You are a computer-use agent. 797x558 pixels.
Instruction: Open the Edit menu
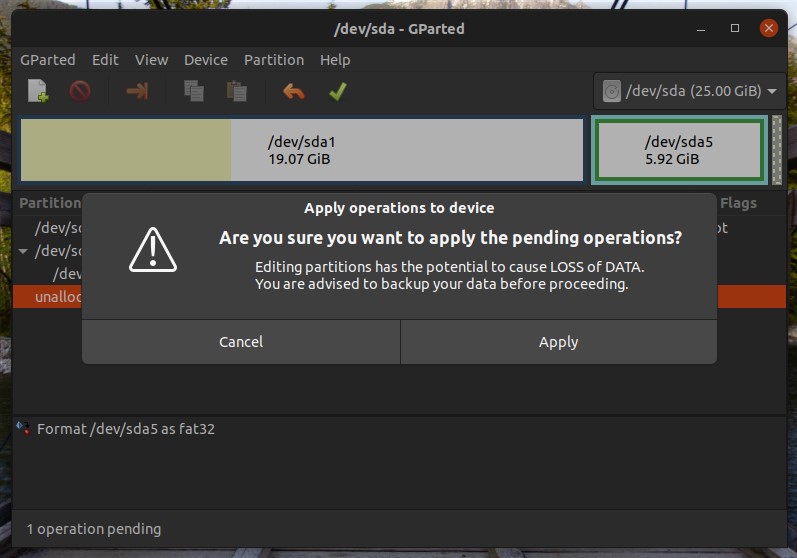105,60
